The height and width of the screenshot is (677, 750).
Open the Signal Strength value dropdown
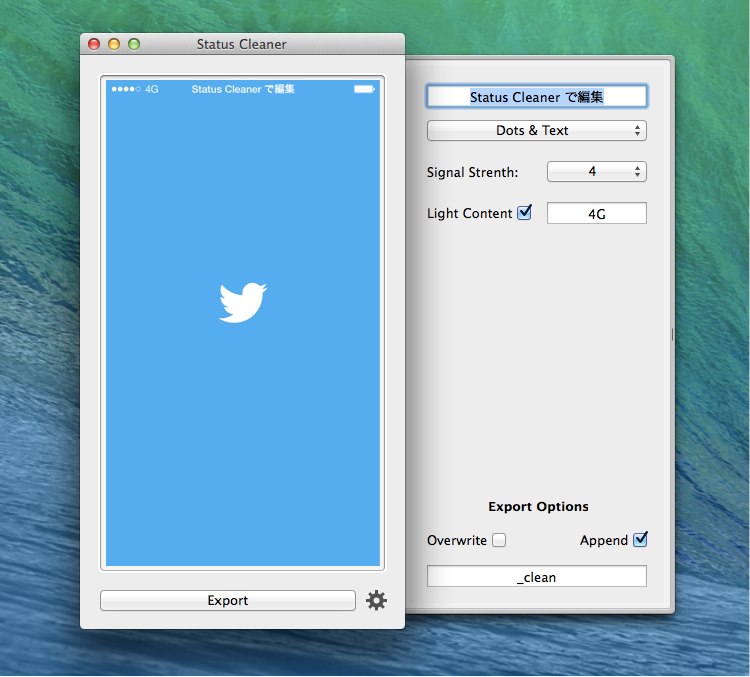coord(596,172)
